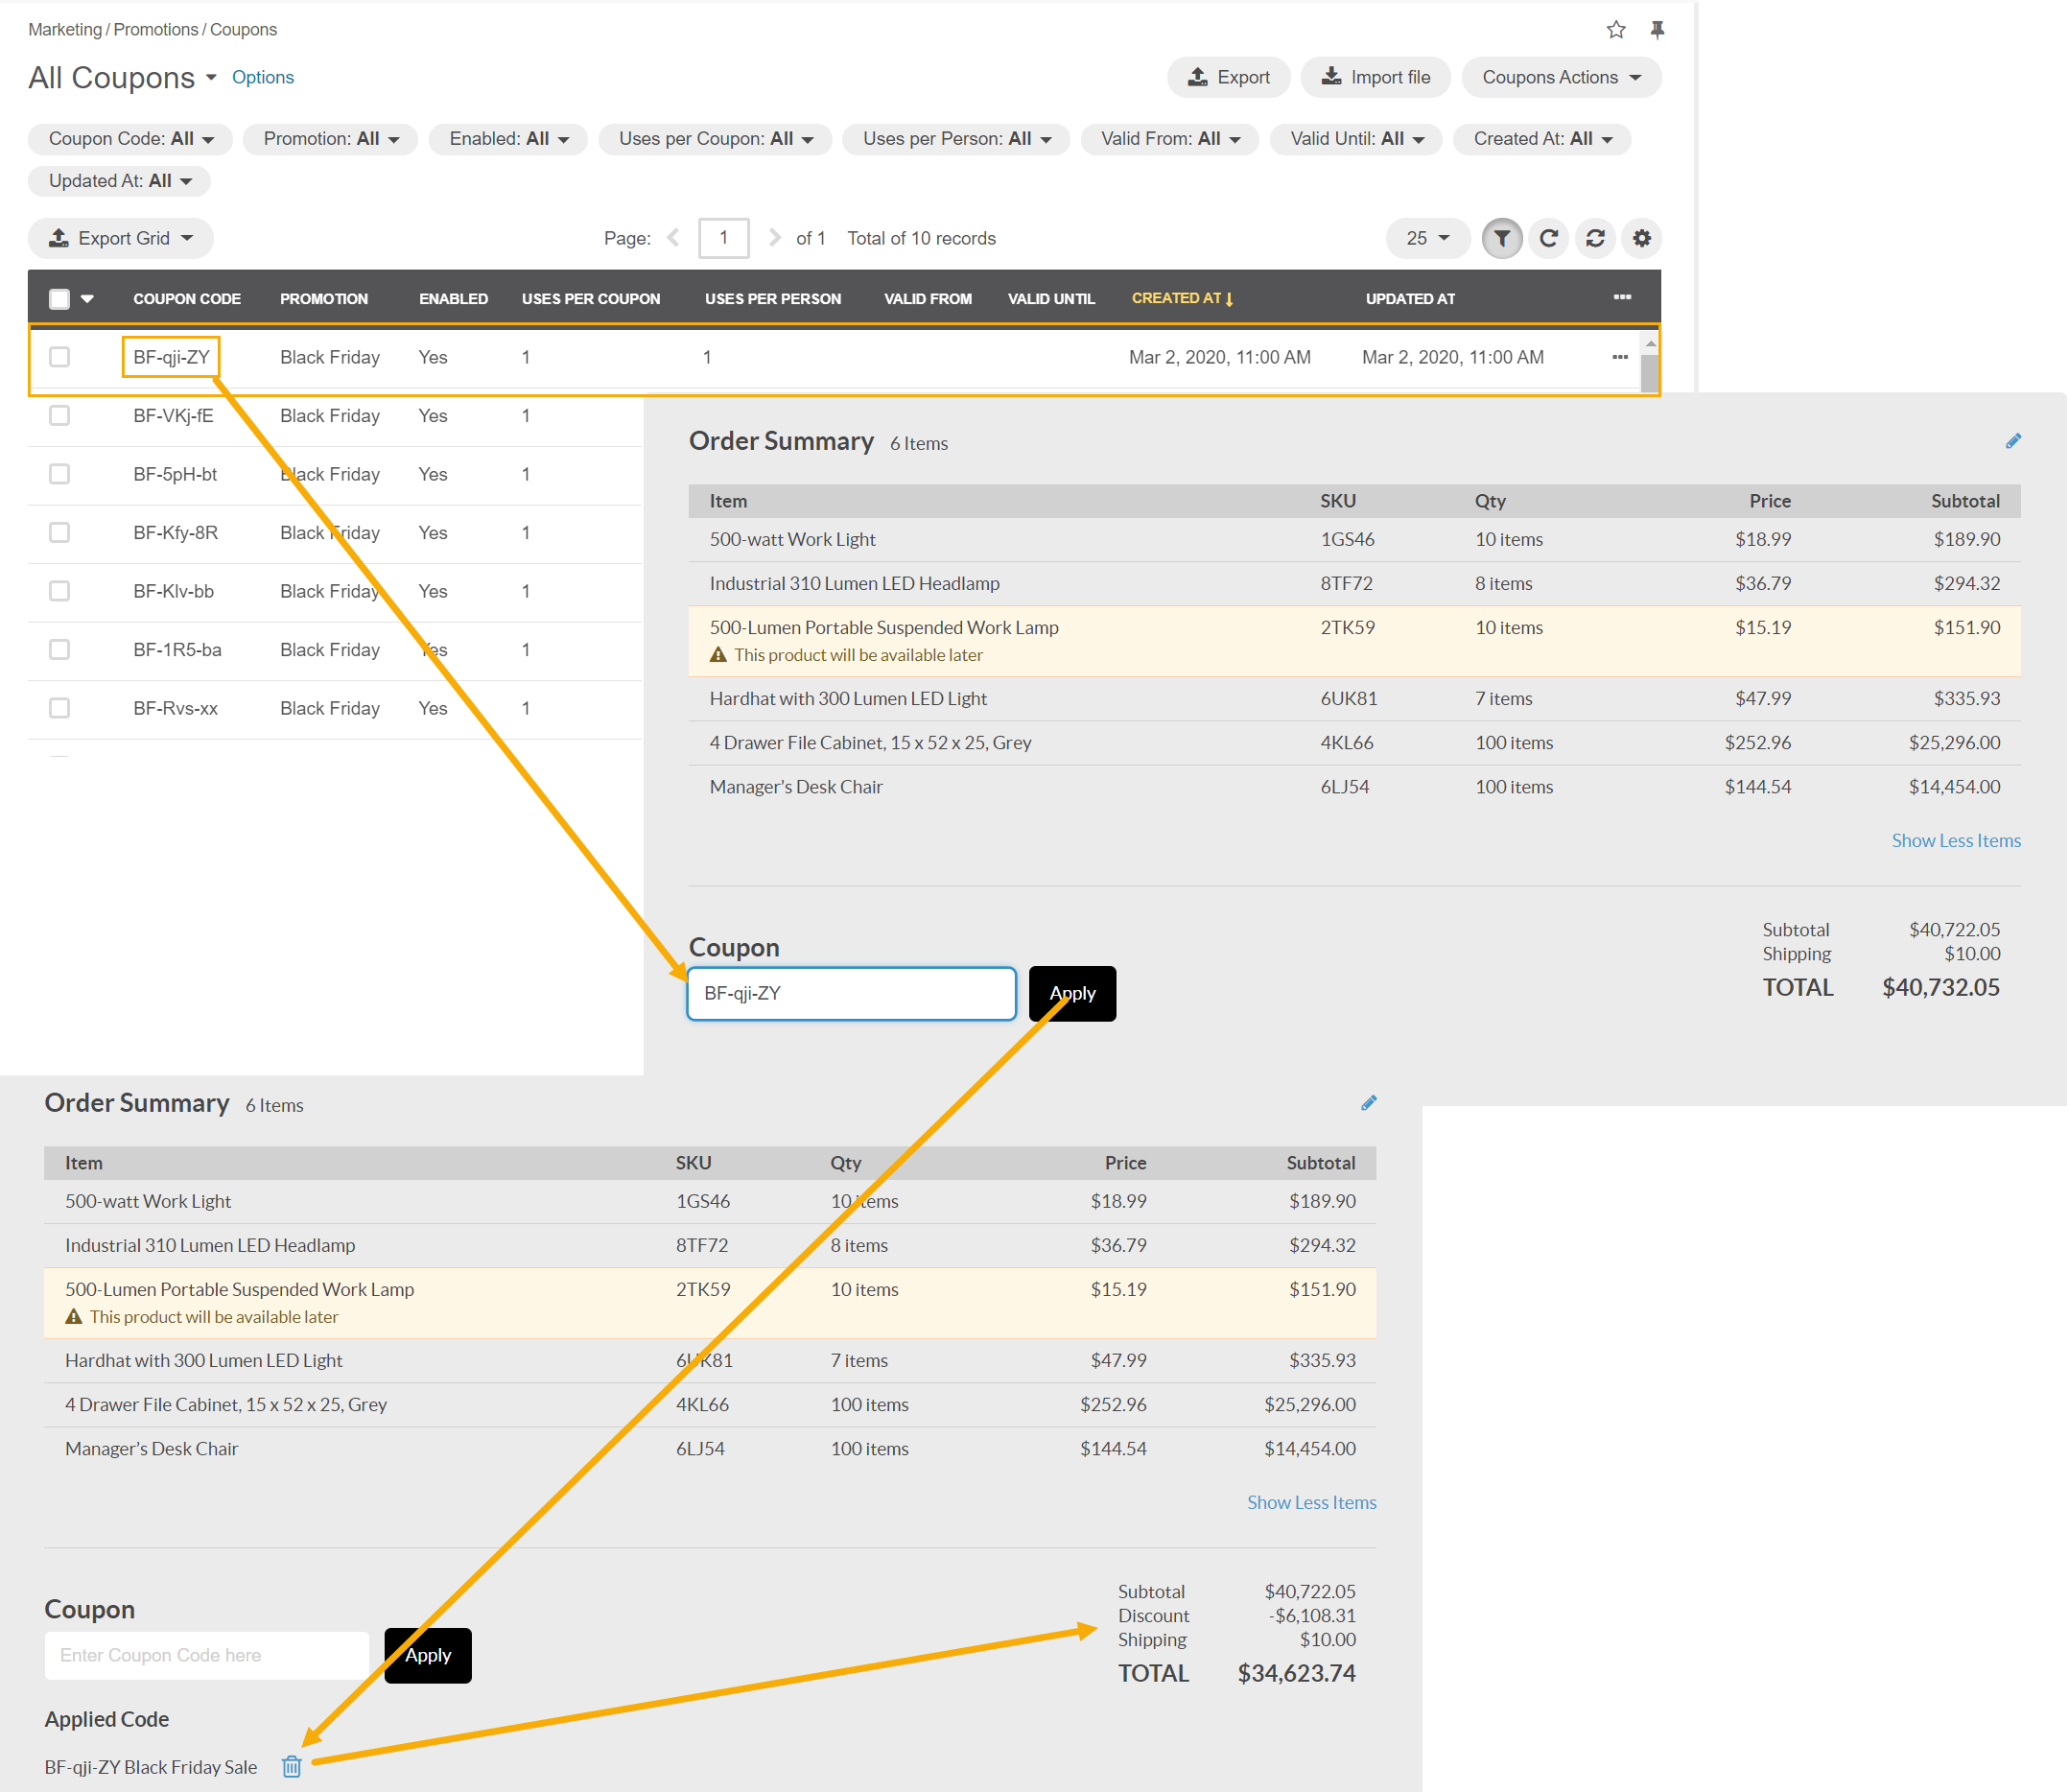This screenshot has width=2069, height=1792.
Task: Edit upper Order Summary pencil icon
Action: coord(2013,441)
